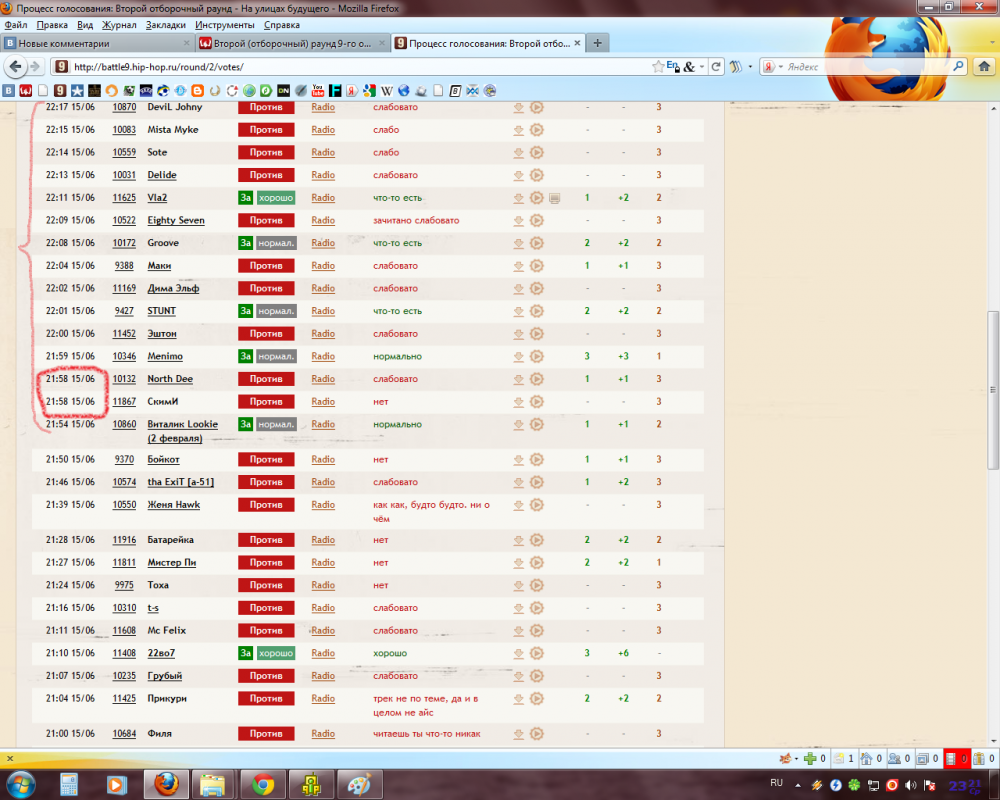This screenshot has height=800, width=1000.
Task: Switch to the Новые комментарии tab
Action: click(x=95, y=43)
